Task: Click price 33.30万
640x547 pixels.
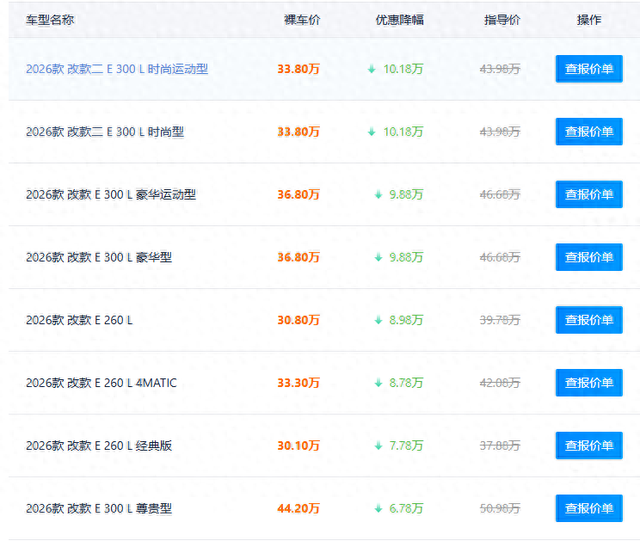Action: (x=298, y=383)
